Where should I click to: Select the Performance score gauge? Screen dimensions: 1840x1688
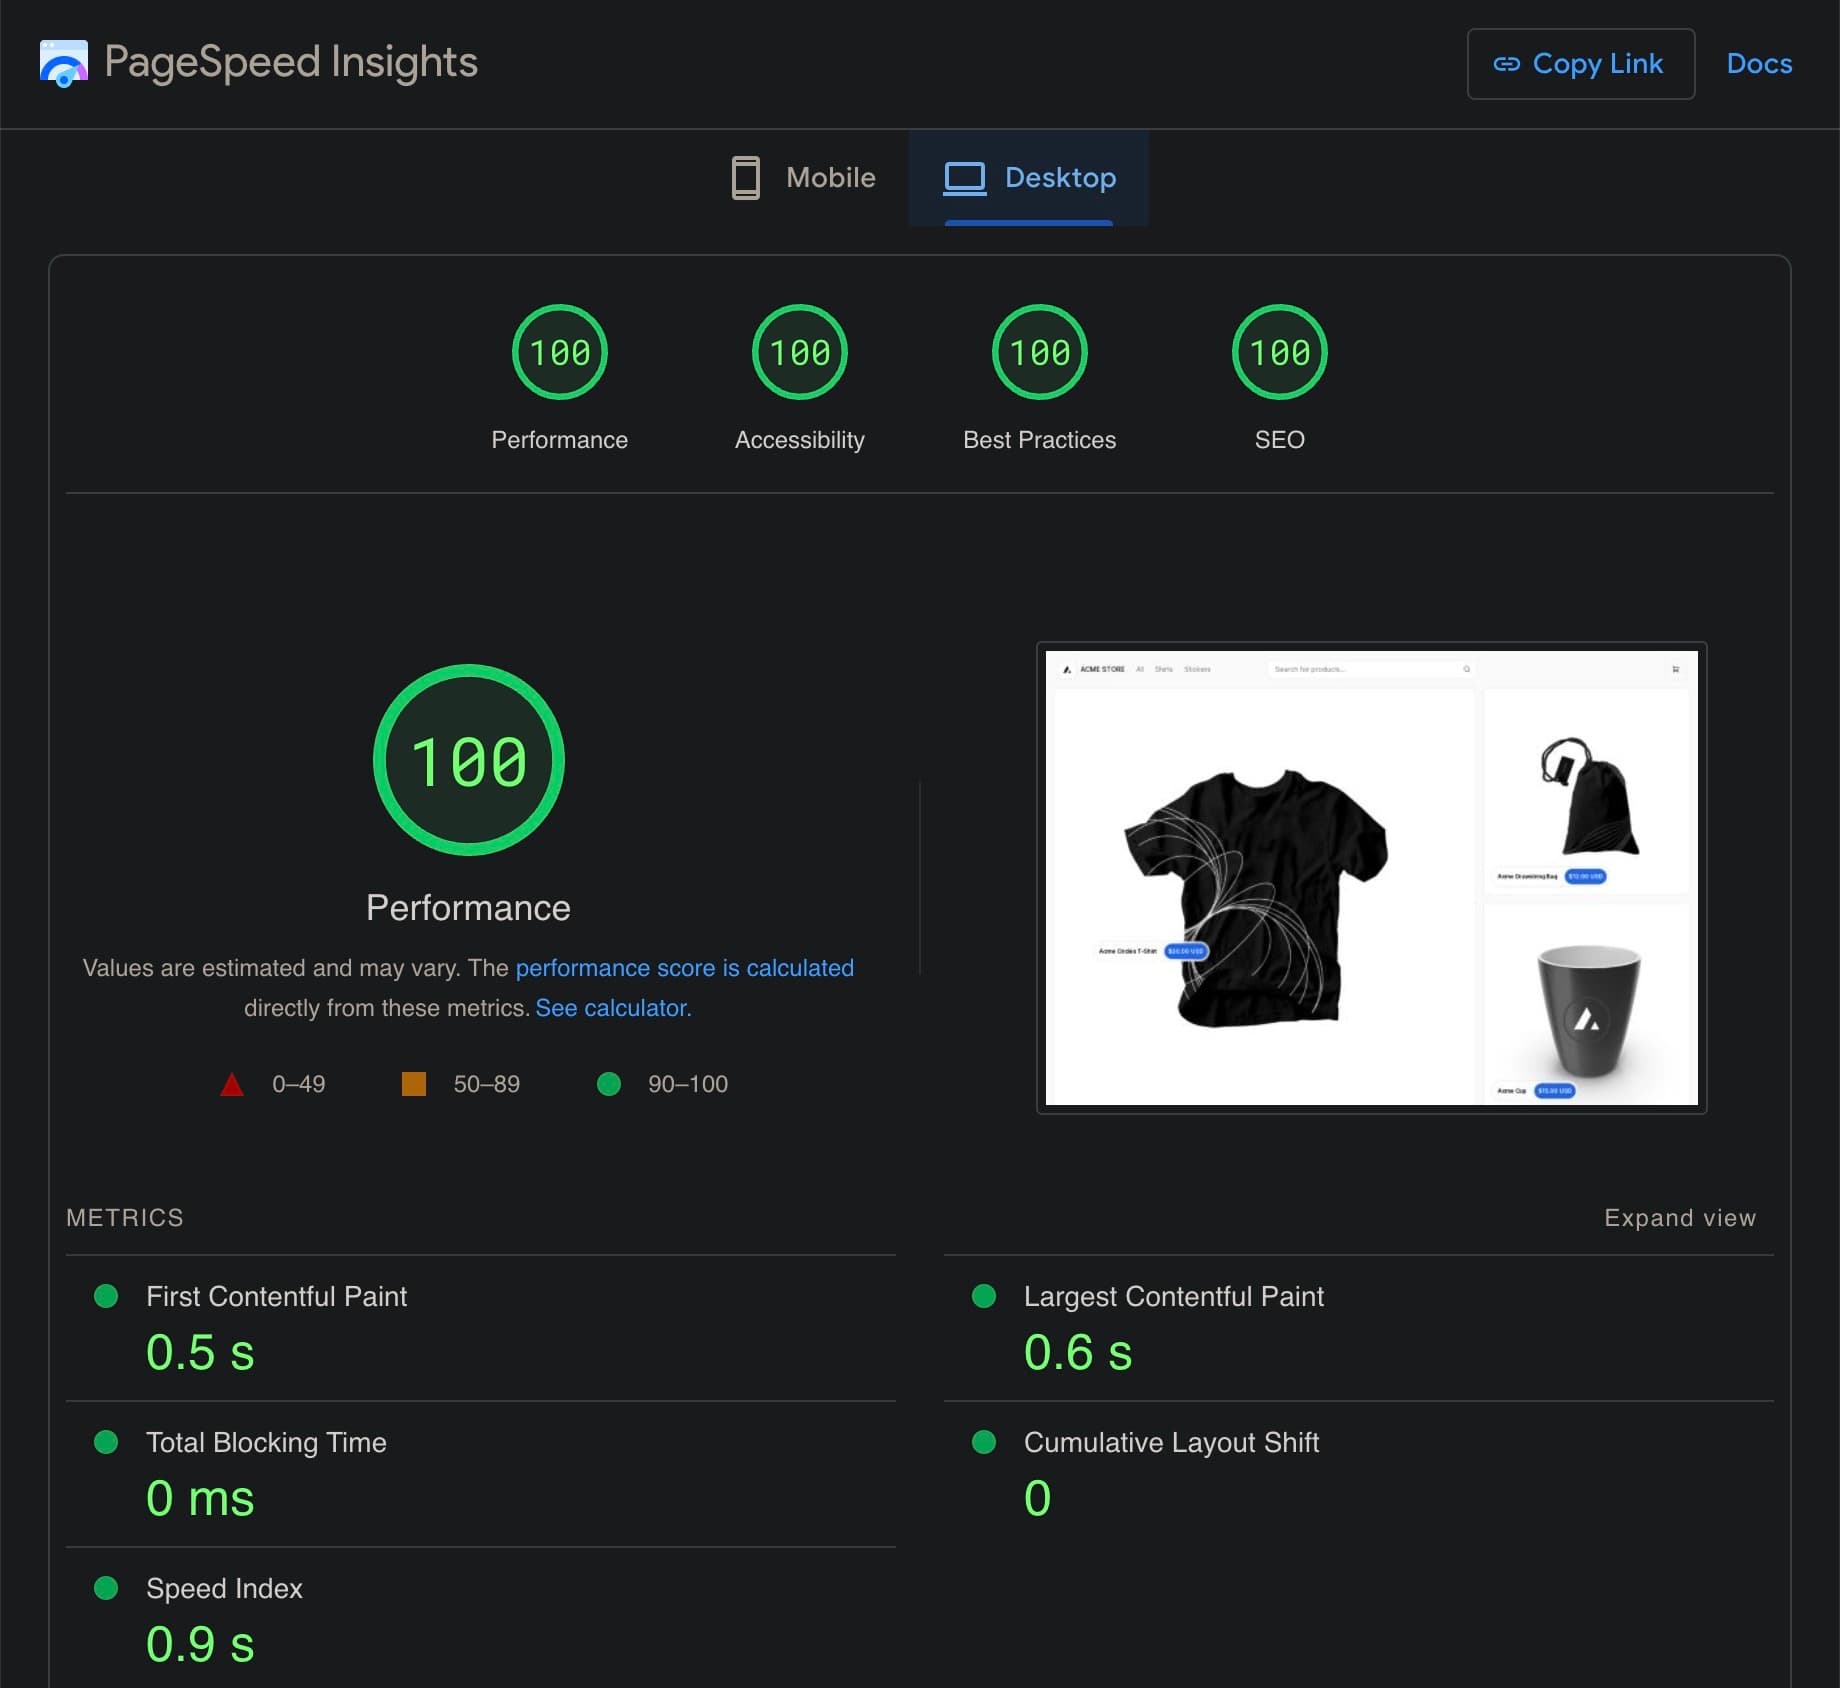[x=559, y=351]
